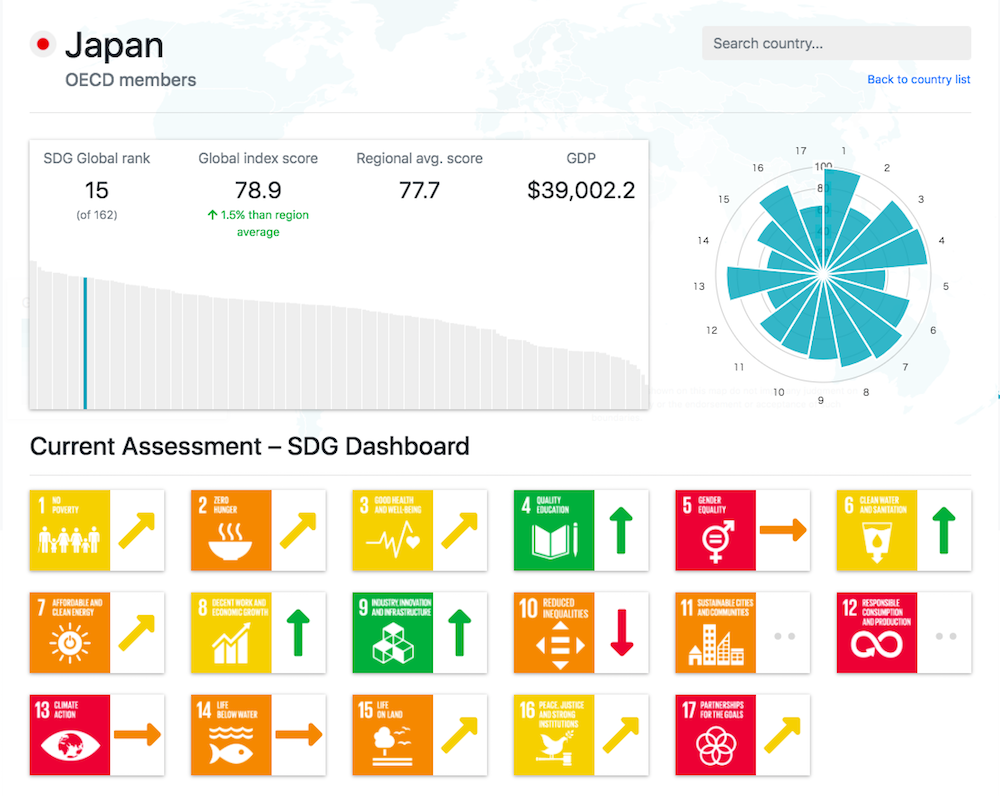This screenshot has height=796, width=1000.
Task: Select the Gender Equality goal 5 icon
Action: pos(716,530)
